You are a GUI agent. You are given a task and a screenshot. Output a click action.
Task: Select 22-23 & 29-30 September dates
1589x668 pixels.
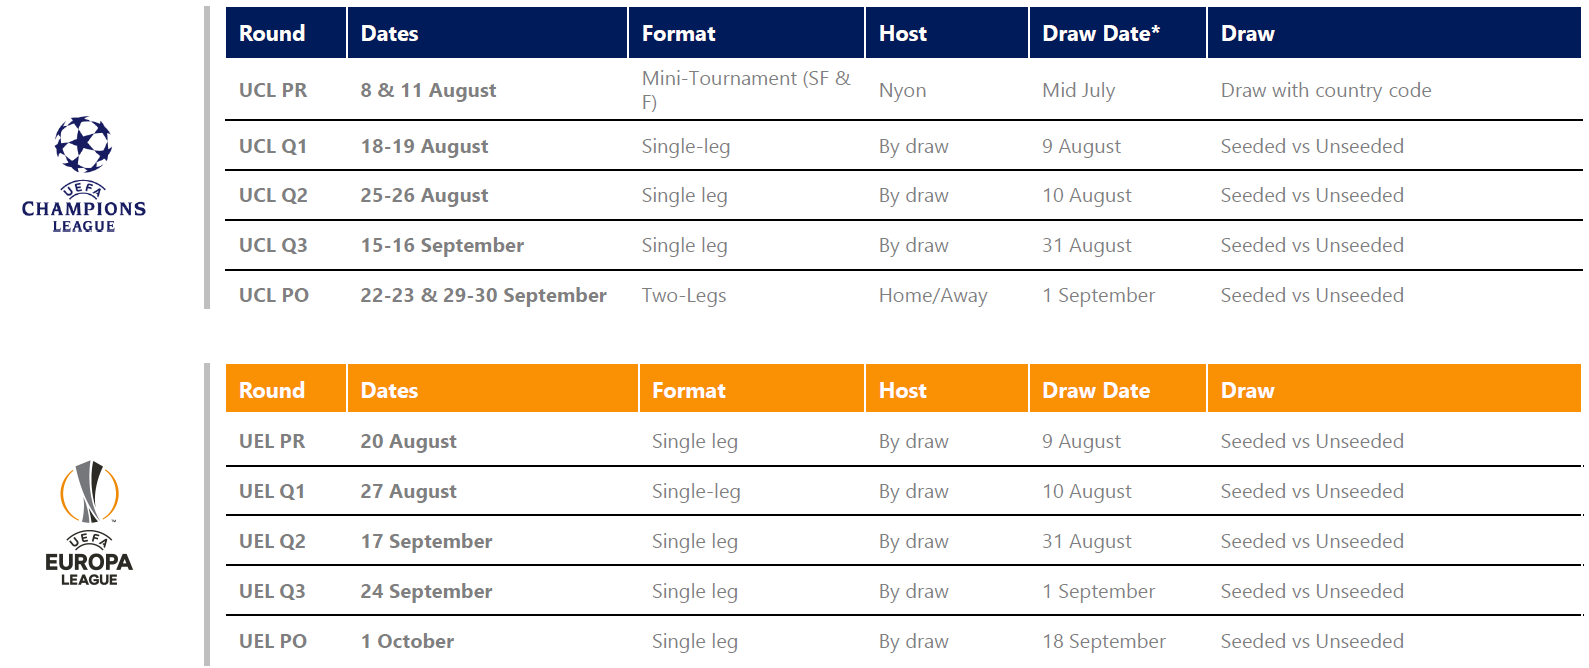click(x=483, y=295)
